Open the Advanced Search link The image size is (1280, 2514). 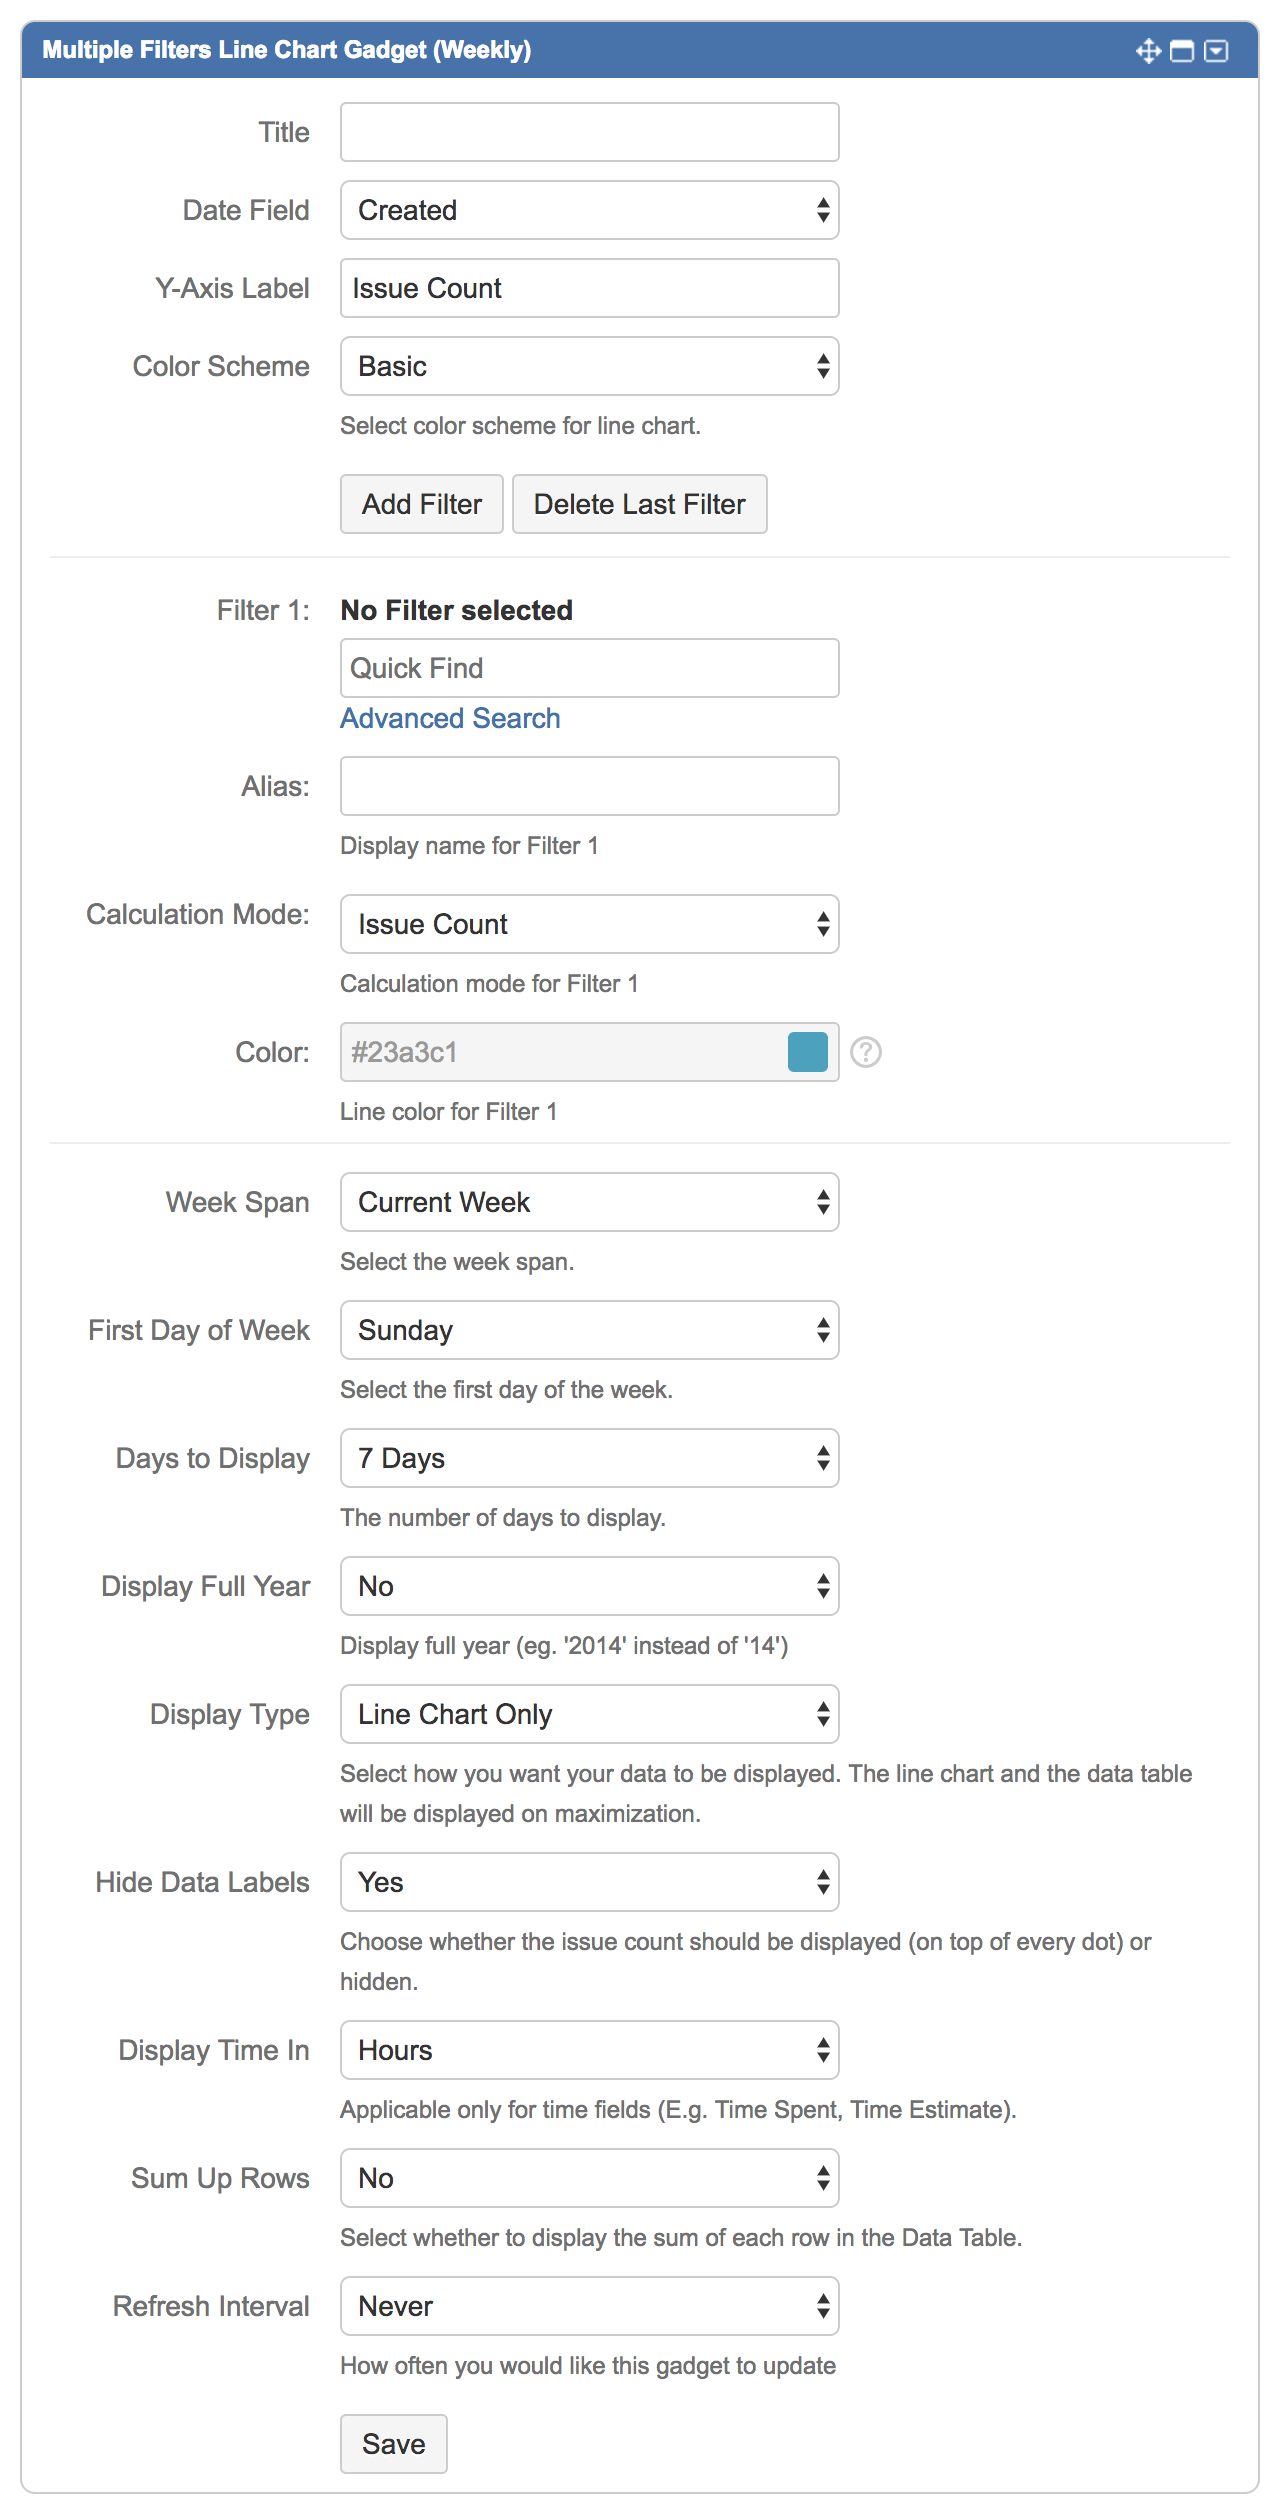(x=450, y=718)
